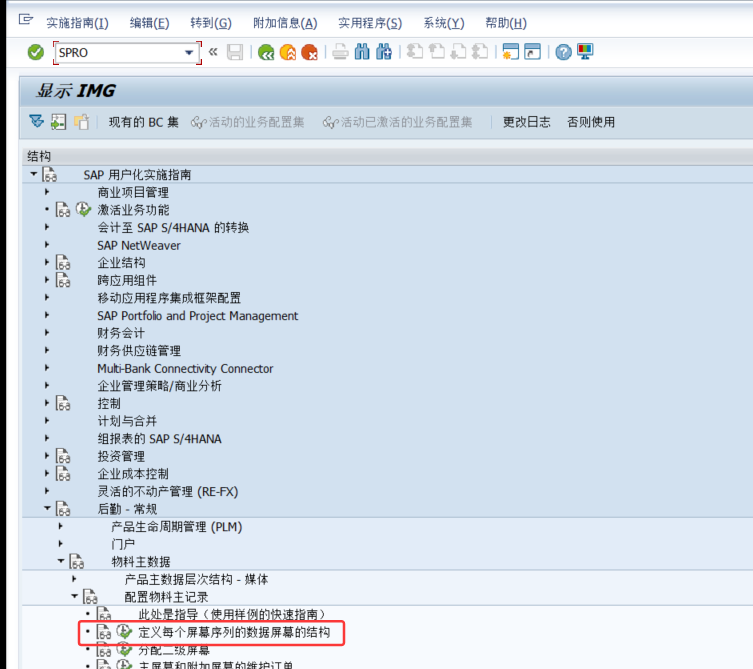Click the Print icon in toolbar
Viewport: 753px width, 669px height.
340,52
